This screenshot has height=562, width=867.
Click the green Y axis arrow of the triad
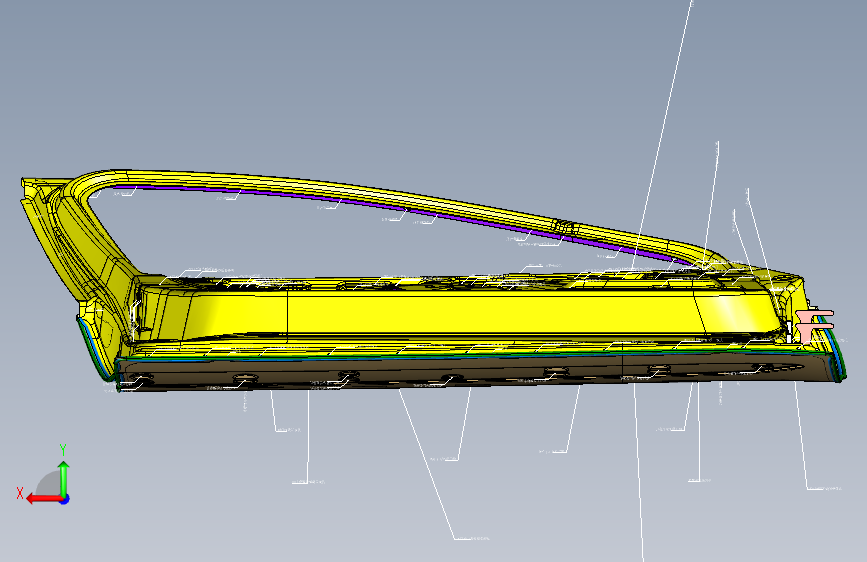pos(64,478)
